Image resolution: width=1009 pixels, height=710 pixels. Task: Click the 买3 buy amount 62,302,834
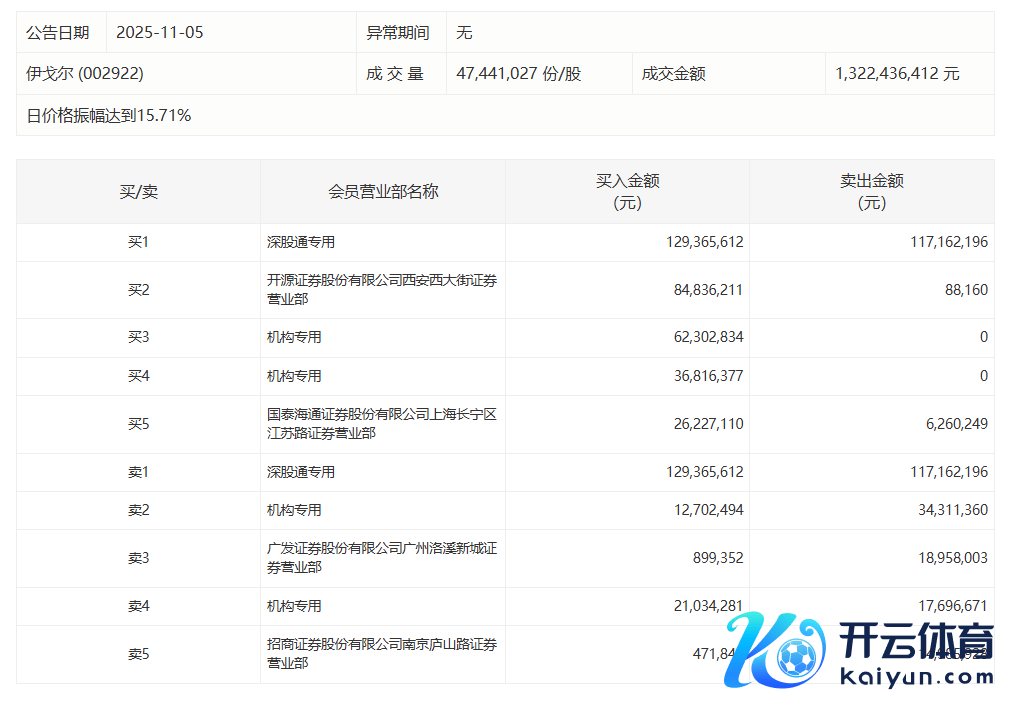704,337
